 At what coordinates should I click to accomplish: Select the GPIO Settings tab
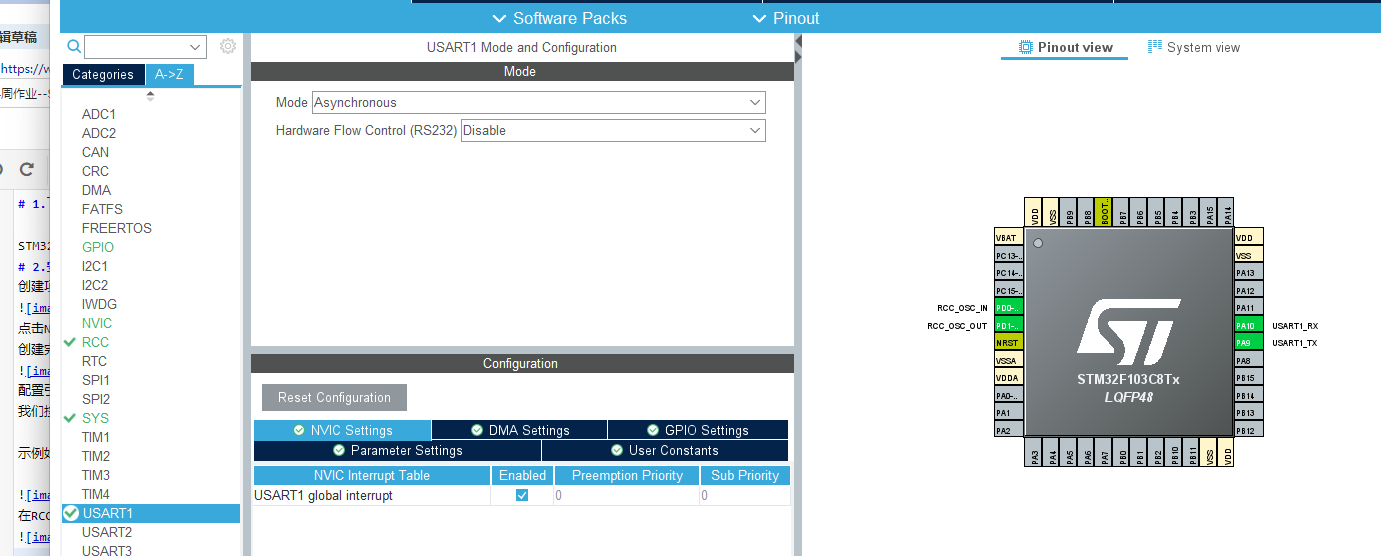698,430
